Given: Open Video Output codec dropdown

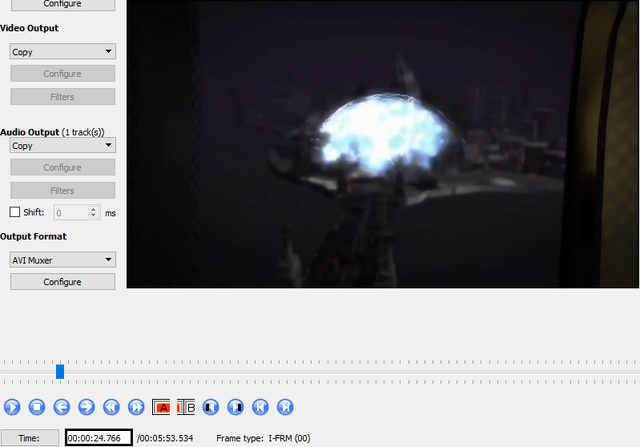Looking at the screenshot, I should pos(62,51).
